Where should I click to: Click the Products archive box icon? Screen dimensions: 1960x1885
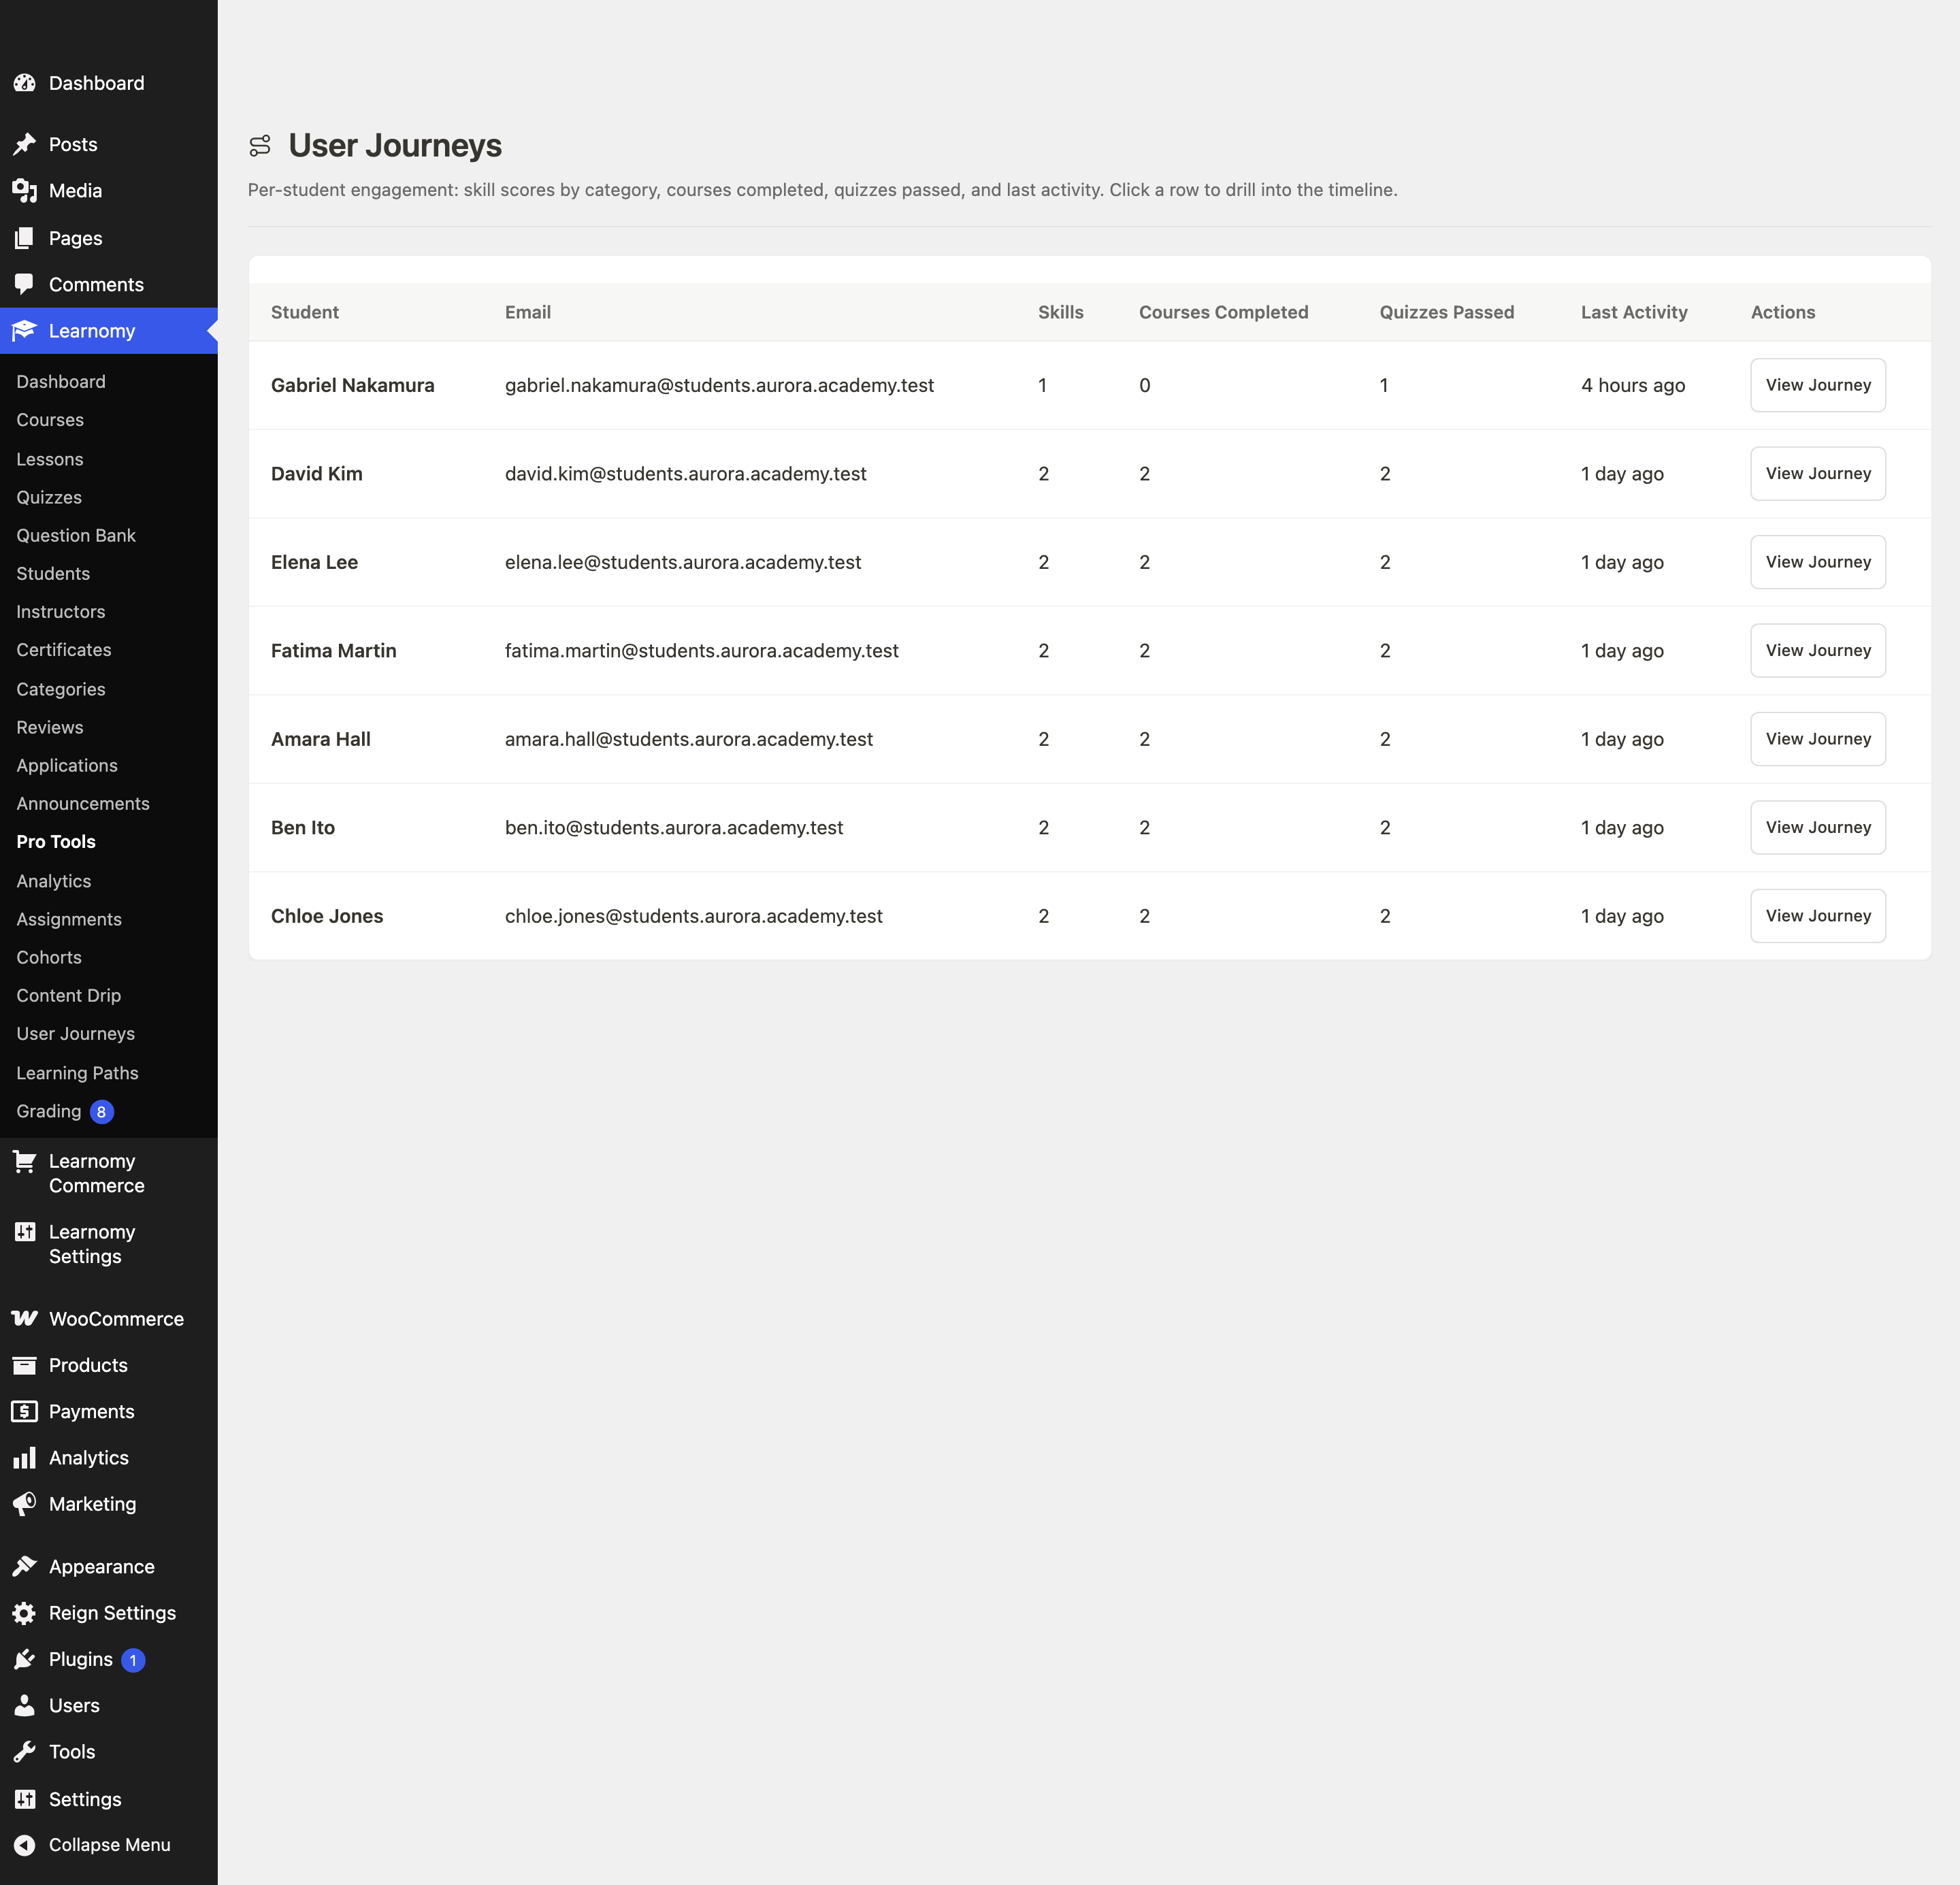25,1365
